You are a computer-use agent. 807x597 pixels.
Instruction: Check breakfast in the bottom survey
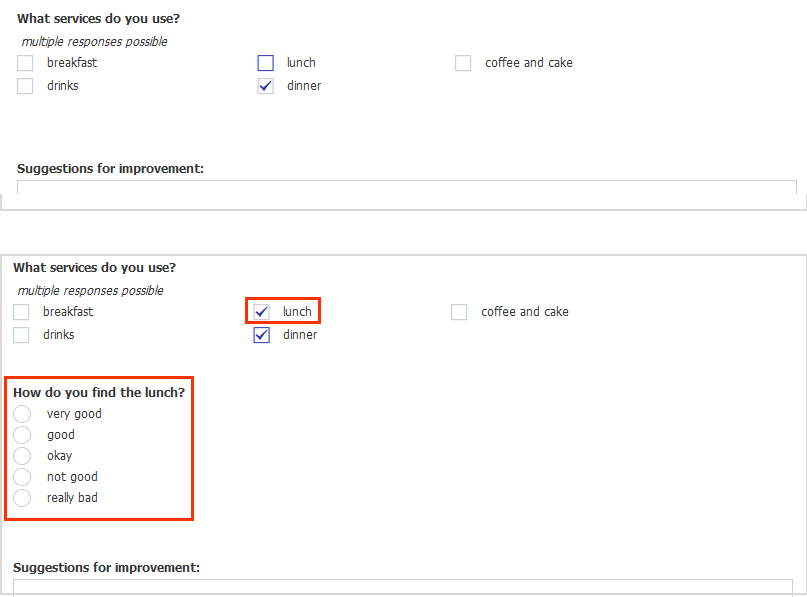tap(21, 311)
